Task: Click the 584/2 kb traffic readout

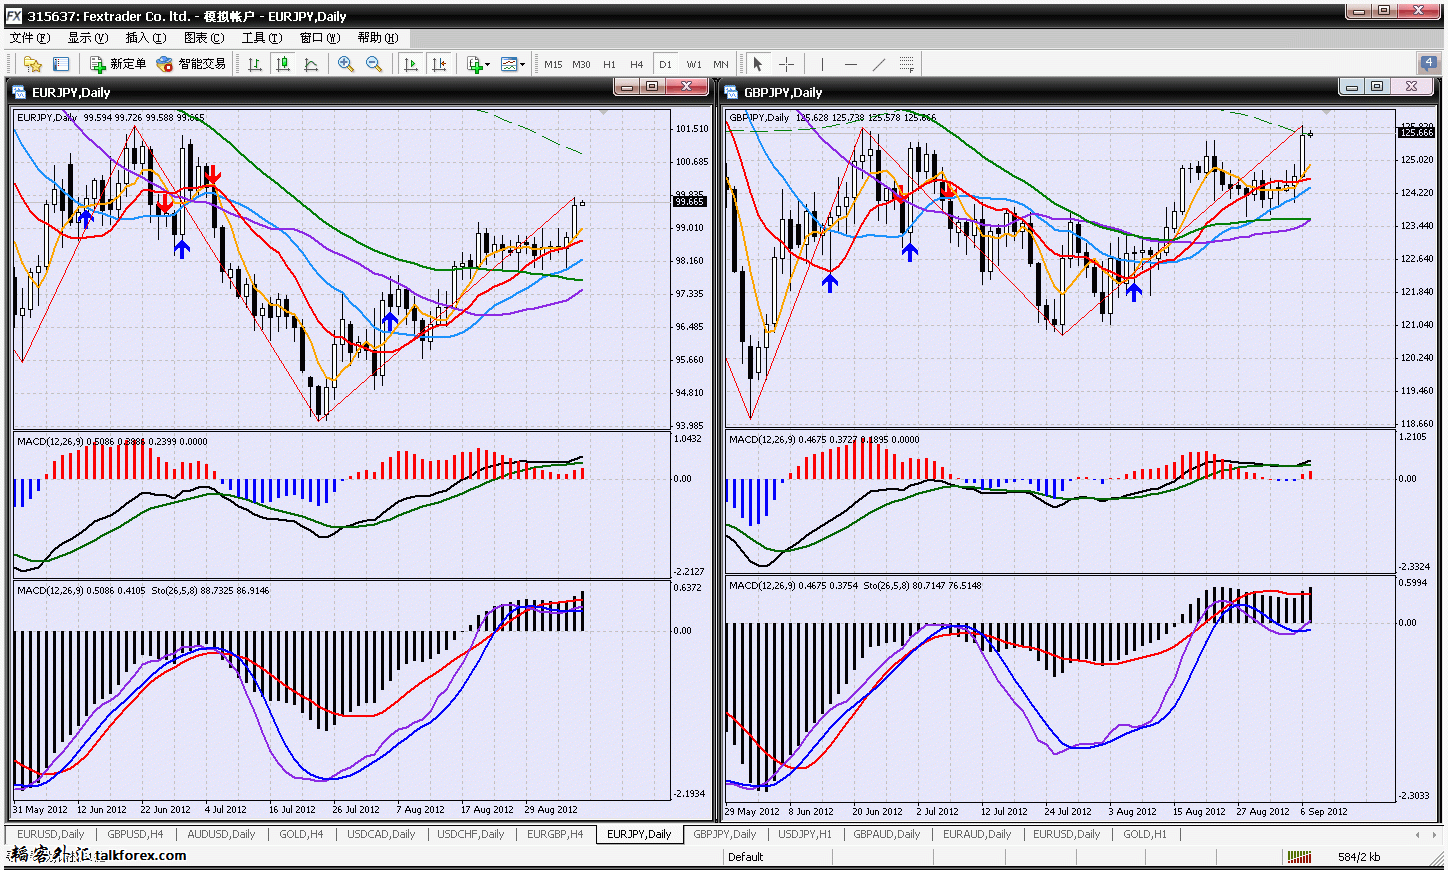Action: 1359,857
